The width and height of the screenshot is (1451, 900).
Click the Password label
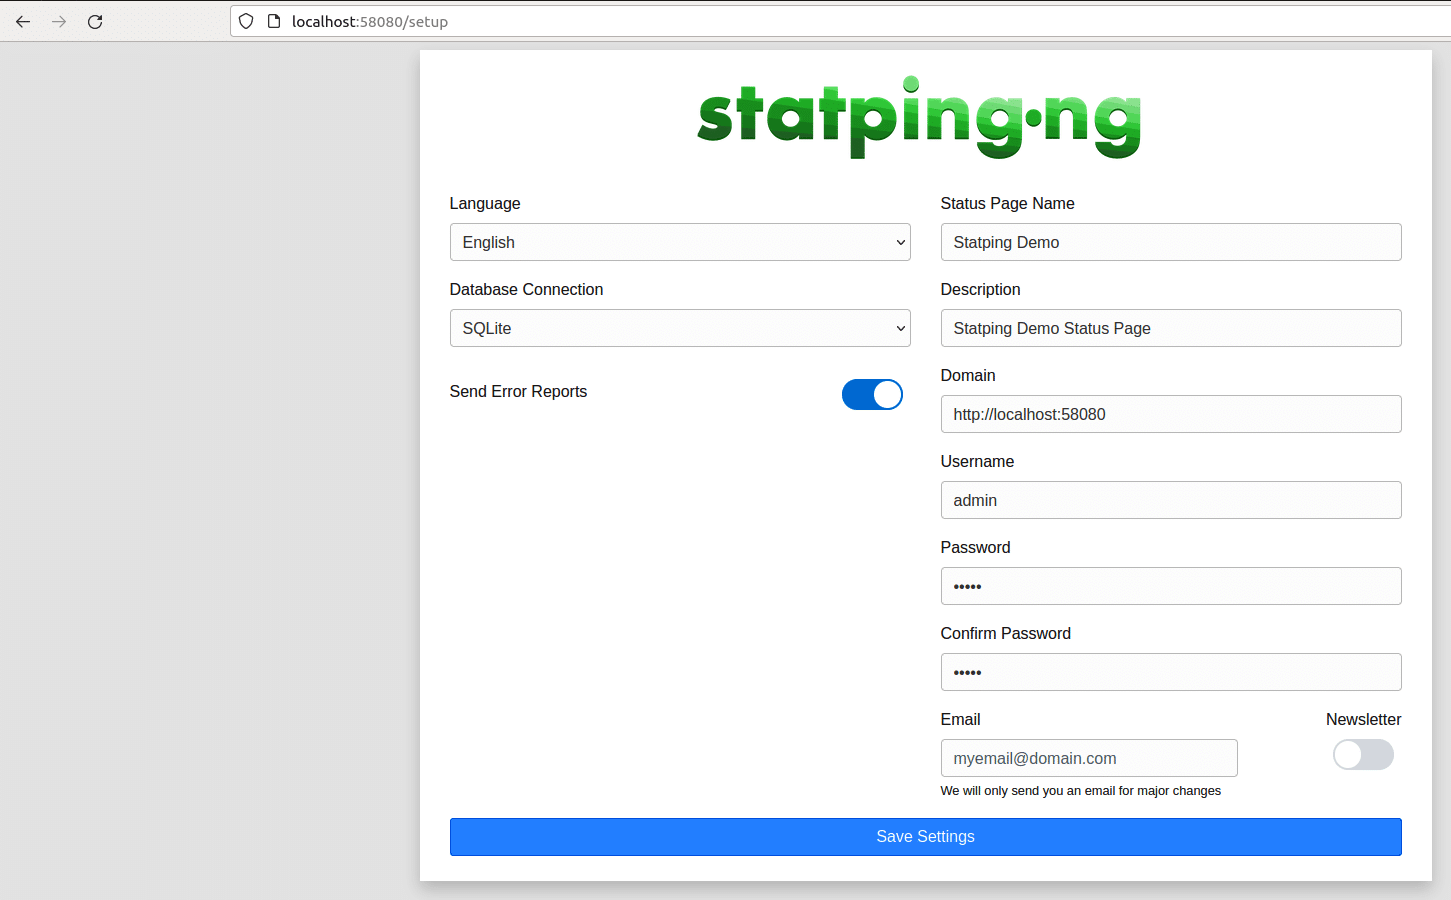975,547
